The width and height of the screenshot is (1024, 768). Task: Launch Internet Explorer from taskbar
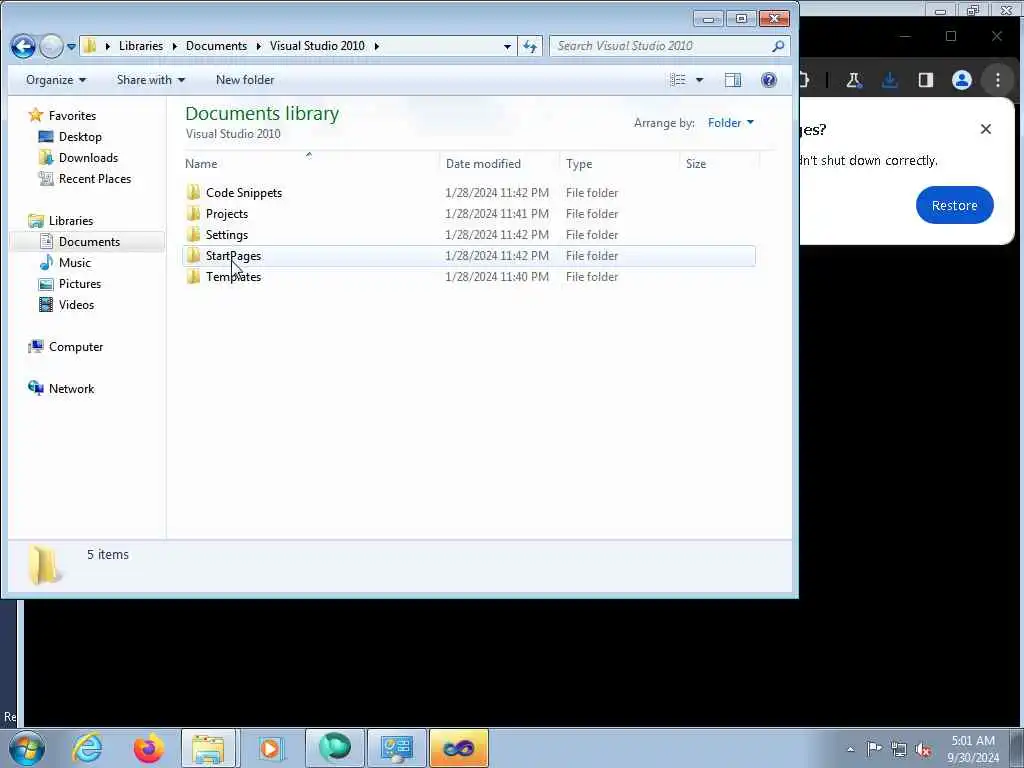click(87, 748)
